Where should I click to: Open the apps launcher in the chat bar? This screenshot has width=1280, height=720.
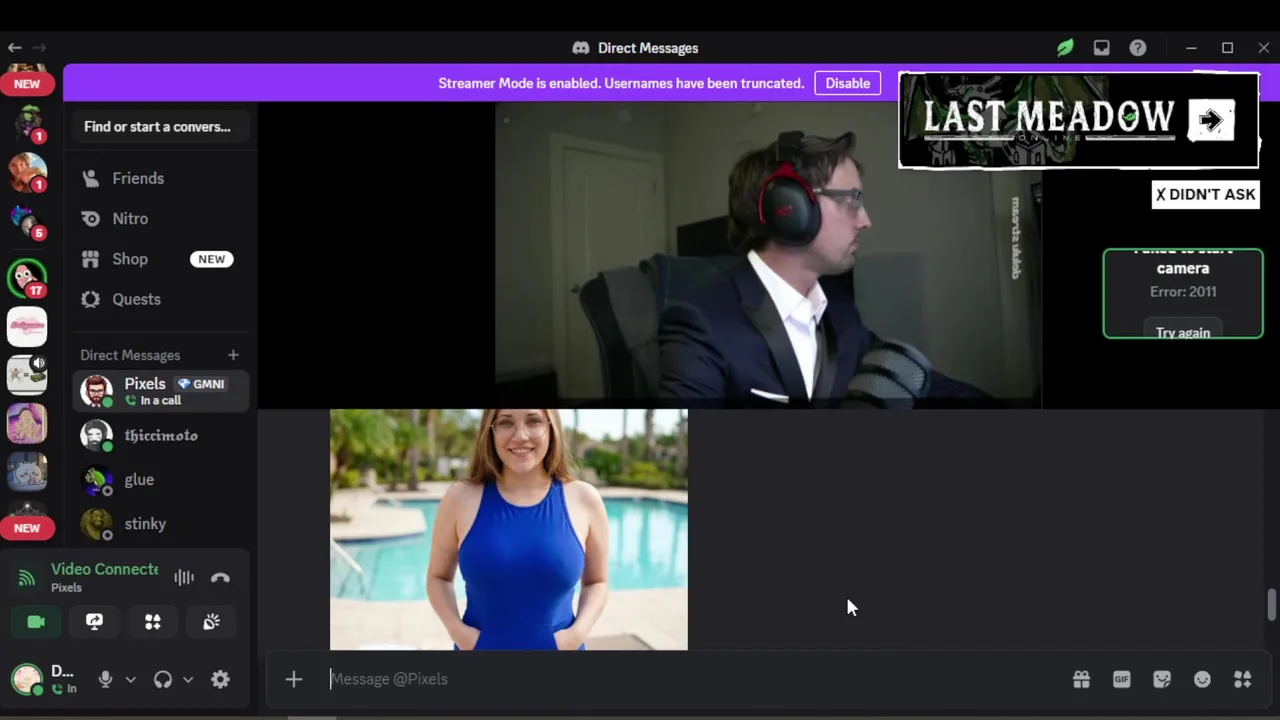coord(1243,679)
